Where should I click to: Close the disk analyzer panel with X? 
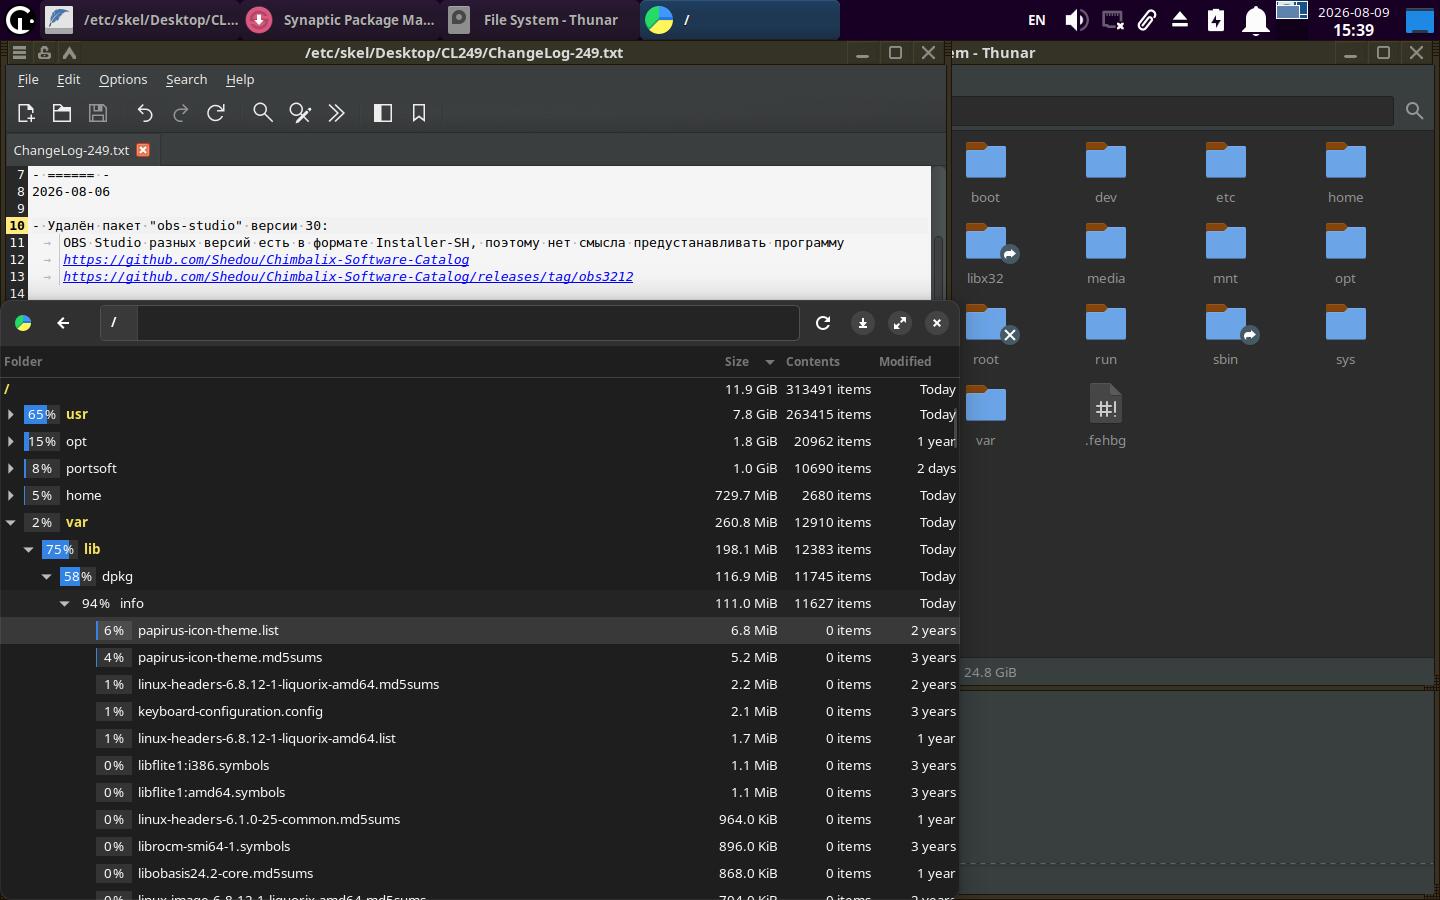point(937,323)
